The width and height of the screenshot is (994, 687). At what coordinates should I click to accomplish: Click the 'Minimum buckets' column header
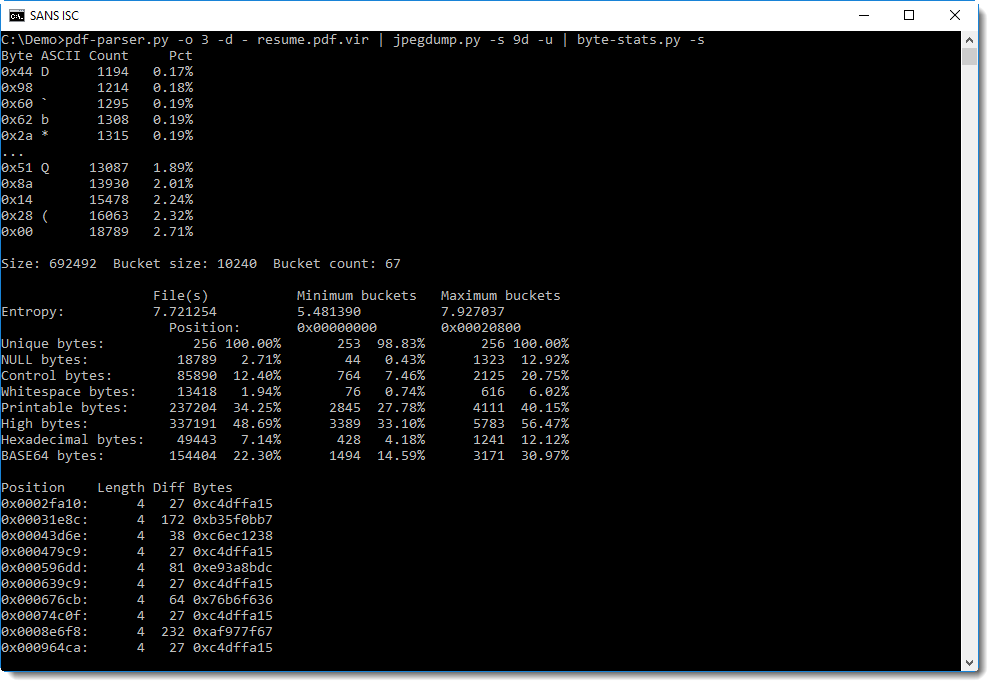(x=356, y=295)
